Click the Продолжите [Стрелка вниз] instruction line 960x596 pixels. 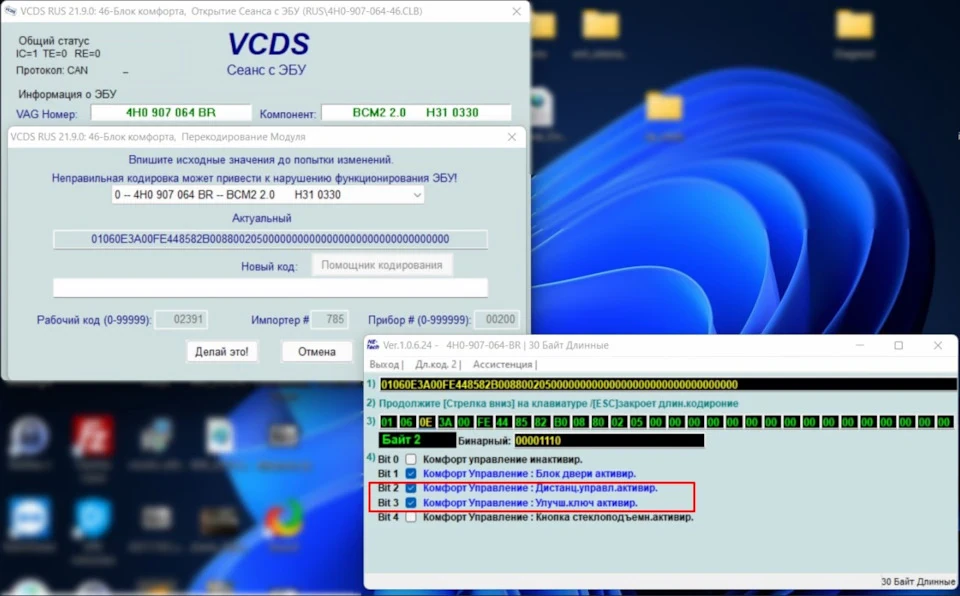click(x=558, y=404)
